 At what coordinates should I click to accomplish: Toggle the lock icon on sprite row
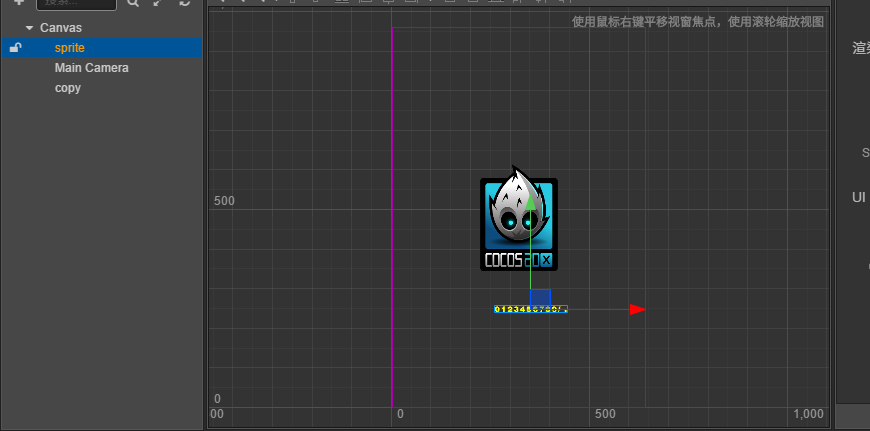[x=16, y=48]
